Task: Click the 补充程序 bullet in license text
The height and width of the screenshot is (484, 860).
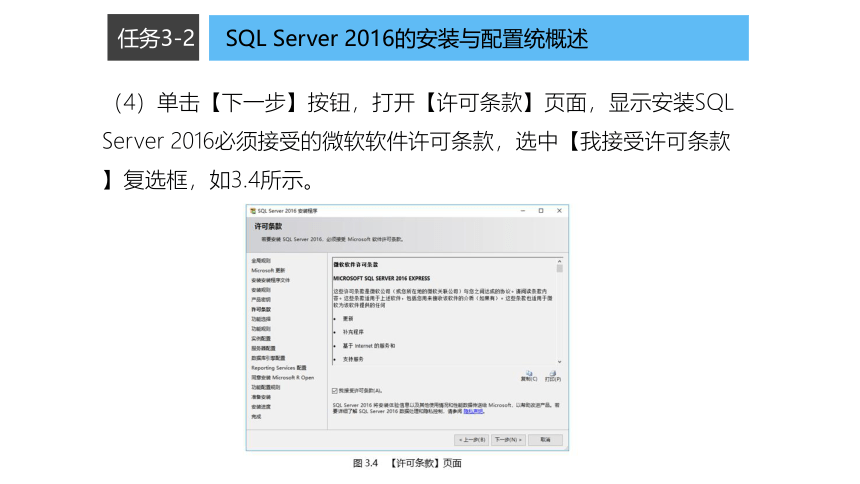Action: pyautogui.click(x=353, y=332)
